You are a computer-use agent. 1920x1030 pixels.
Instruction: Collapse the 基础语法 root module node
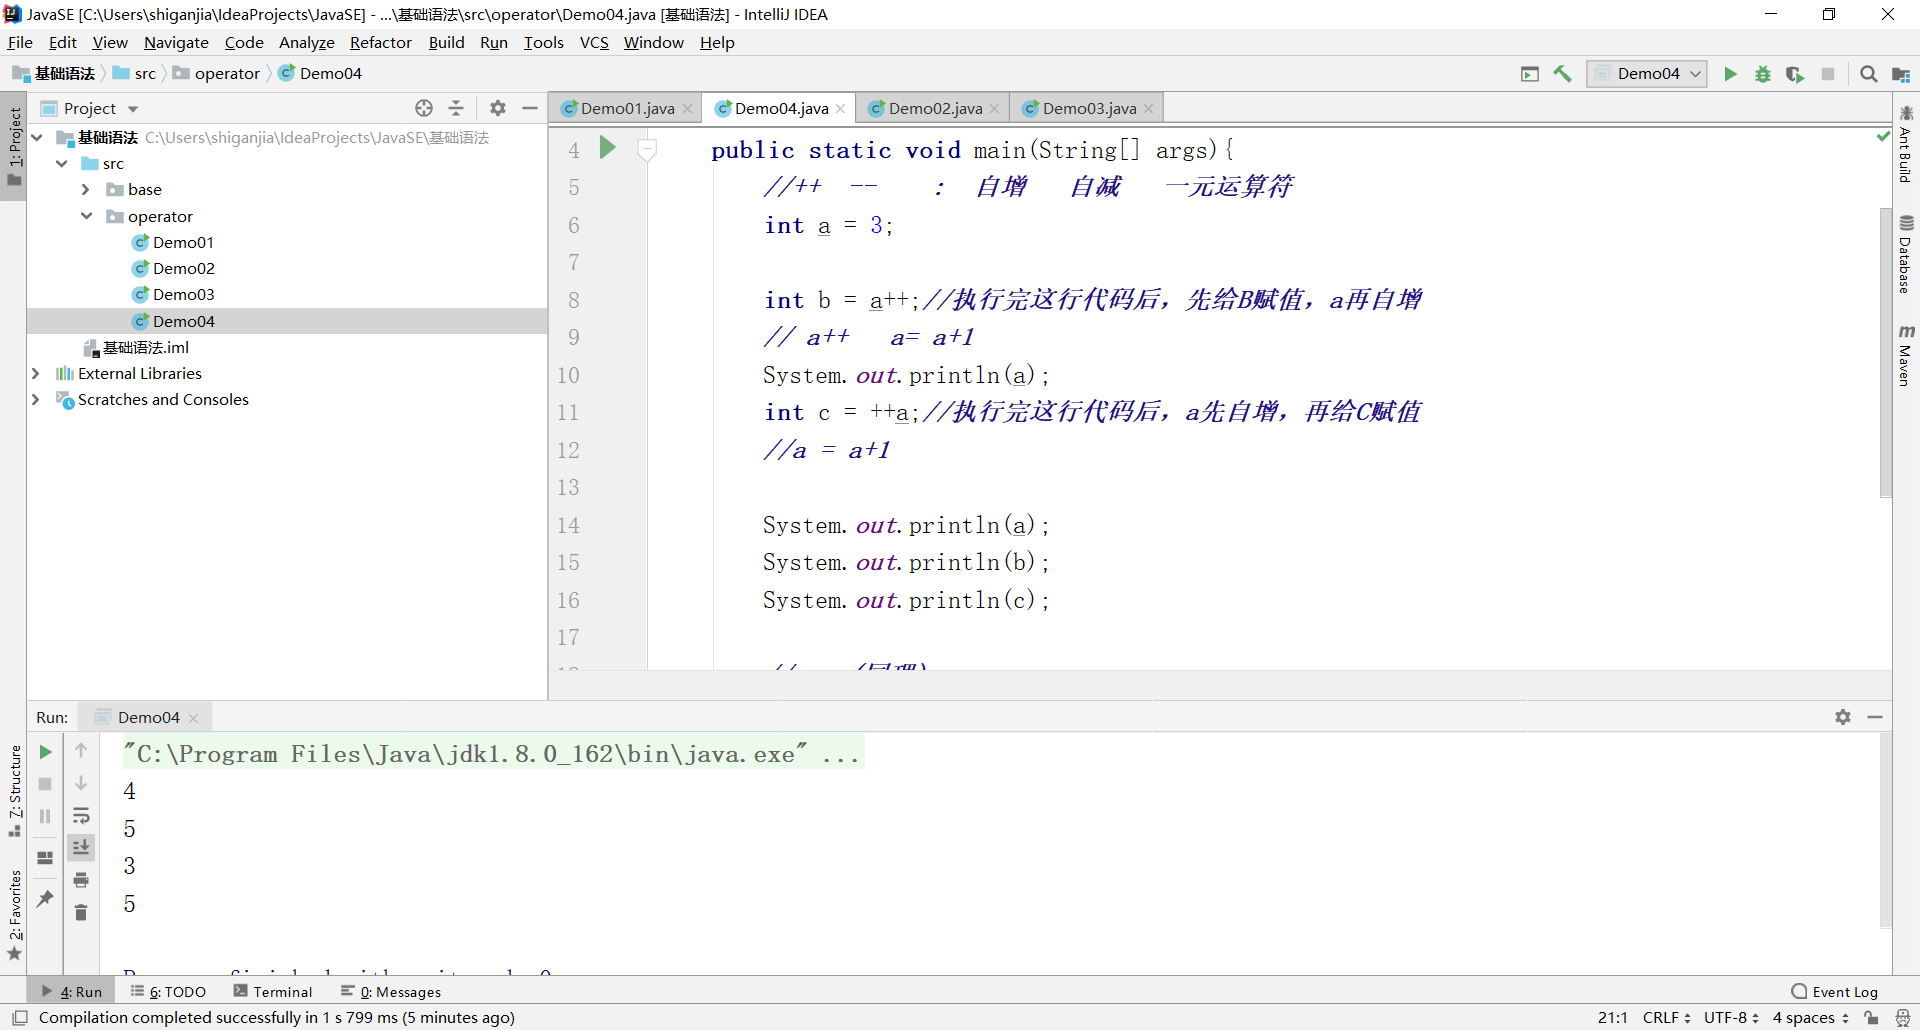[37, 137]
